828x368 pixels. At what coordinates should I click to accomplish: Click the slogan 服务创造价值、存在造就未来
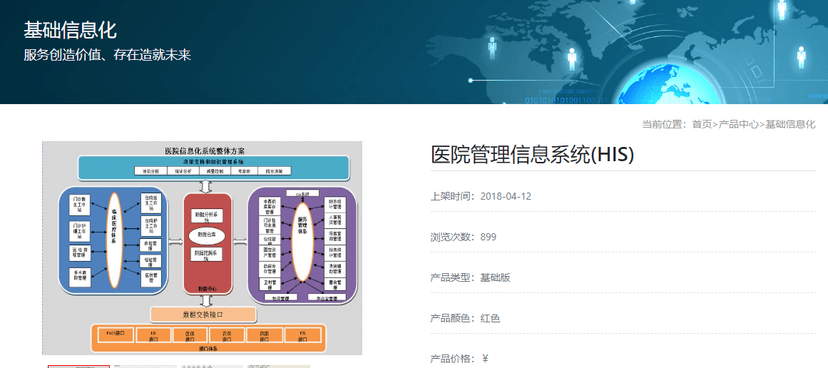click(107, 55)
